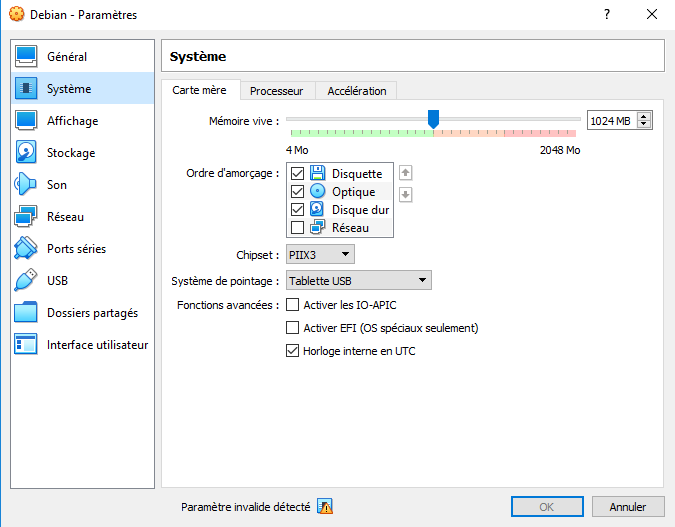Enable the Réseau boot checkbox
The height and width of the screenshot is (527, 675).
tap(297, 227)
